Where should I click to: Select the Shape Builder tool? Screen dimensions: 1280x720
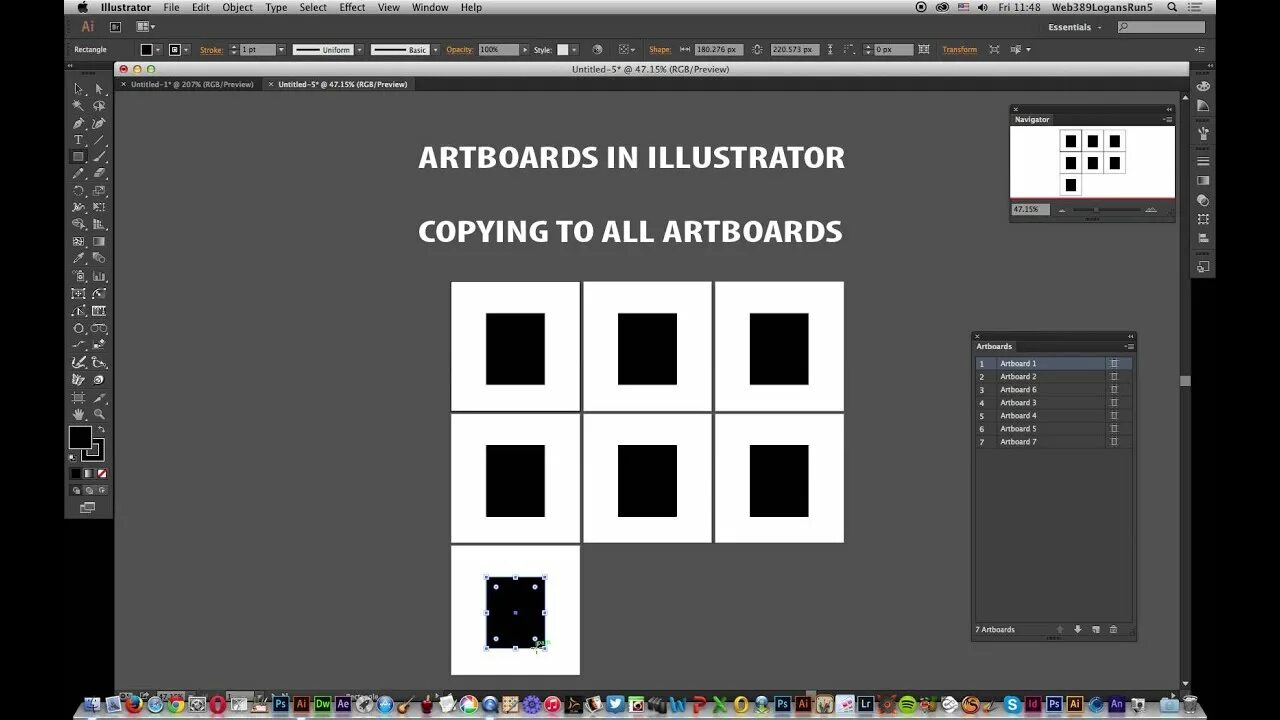pyautogui.click(x=78, y=225)
